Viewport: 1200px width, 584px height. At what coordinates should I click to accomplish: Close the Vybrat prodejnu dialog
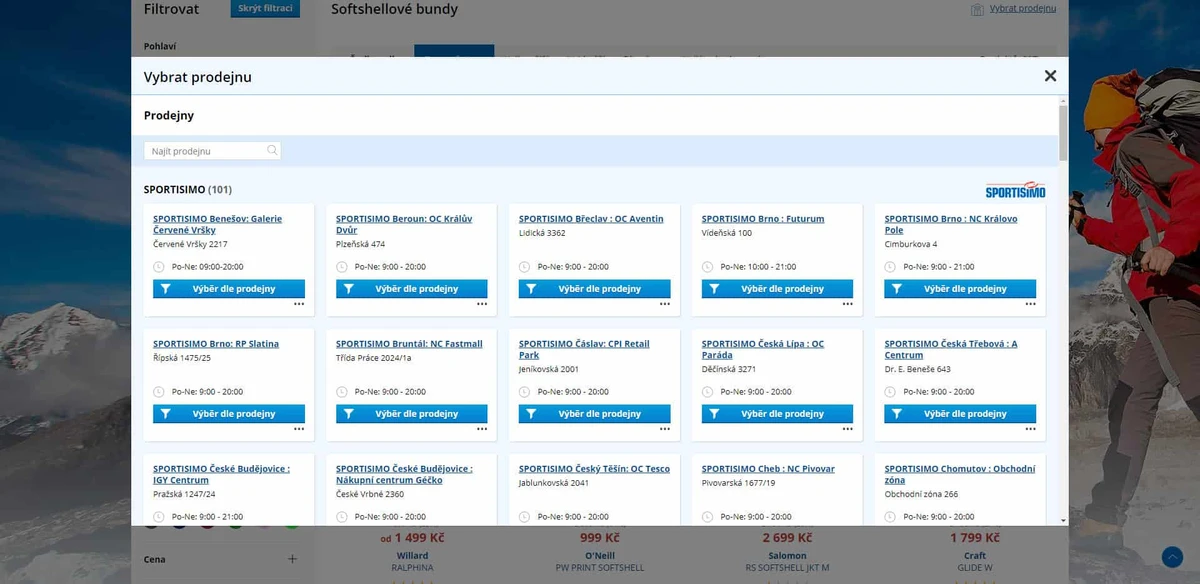1050,76
